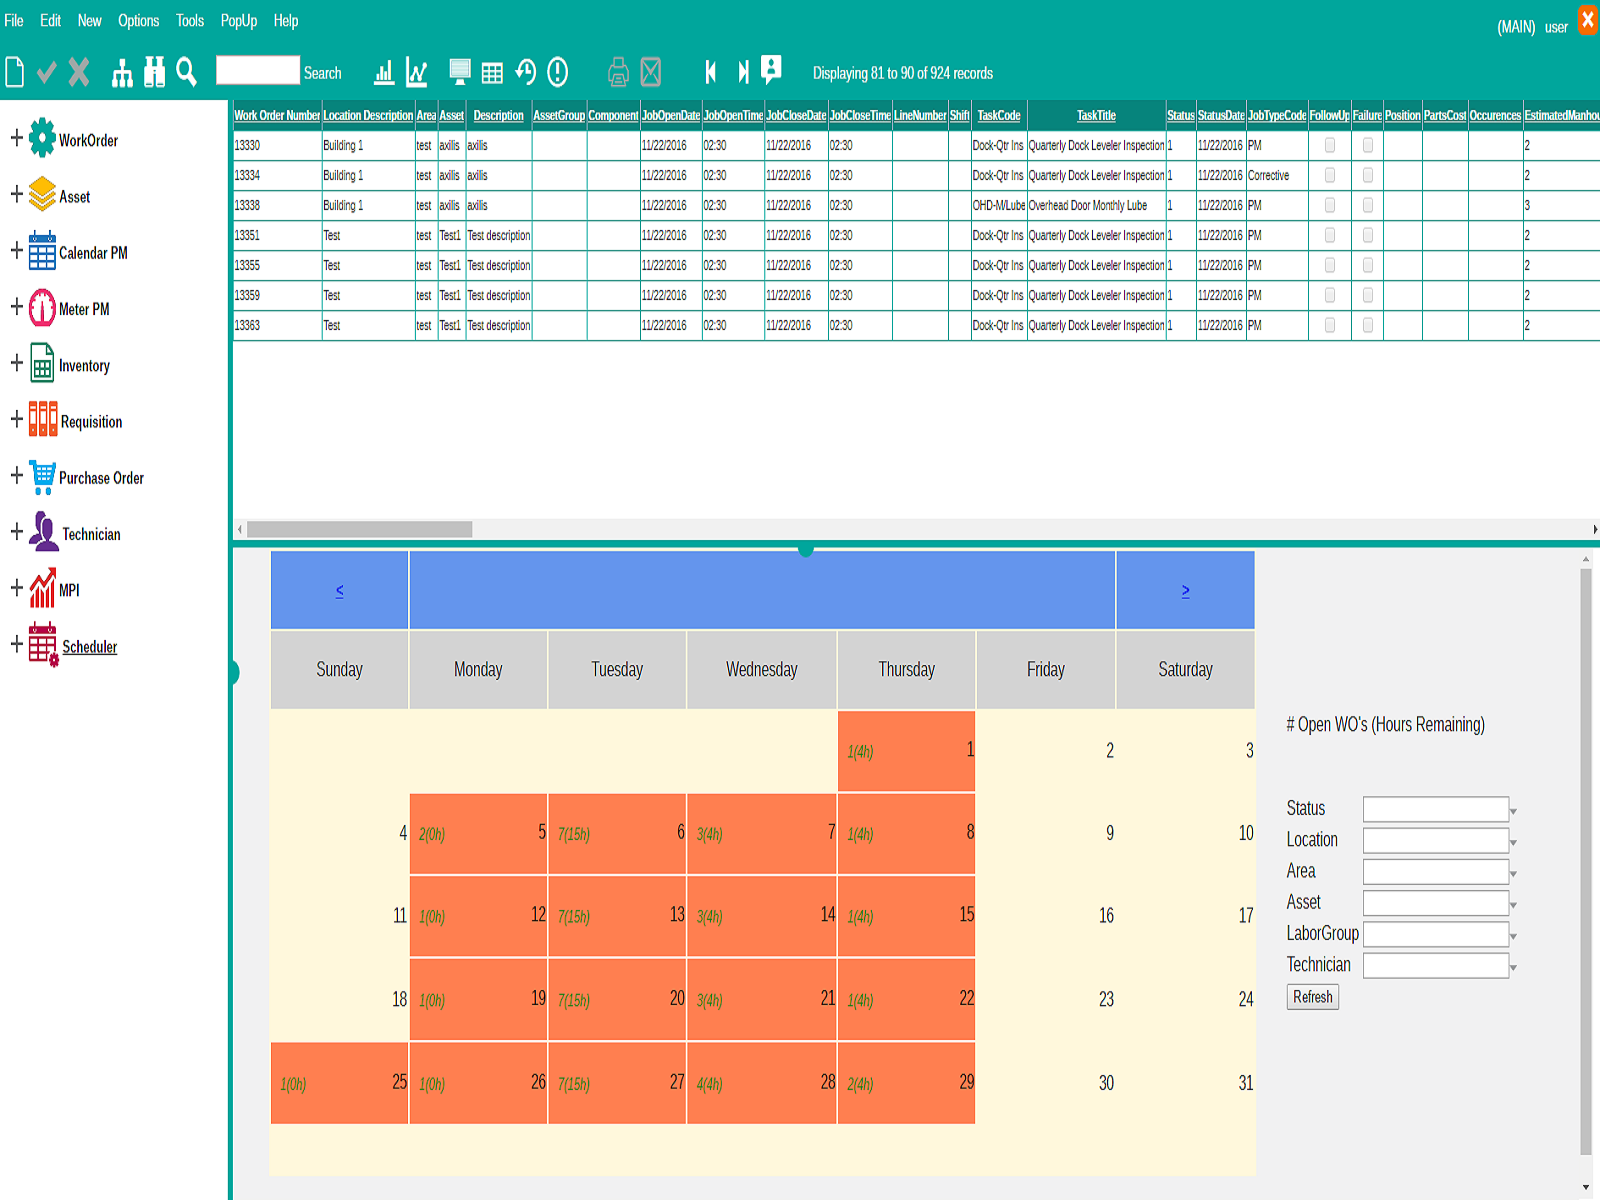Open the history clock icon

click(525, 72)
